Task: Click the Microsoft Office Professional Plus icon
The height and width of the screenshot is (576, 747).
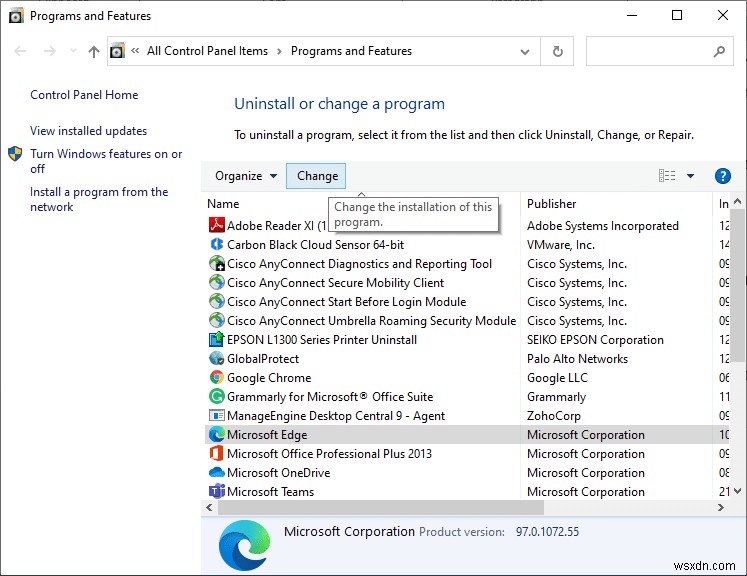Action: click(217, 454)
